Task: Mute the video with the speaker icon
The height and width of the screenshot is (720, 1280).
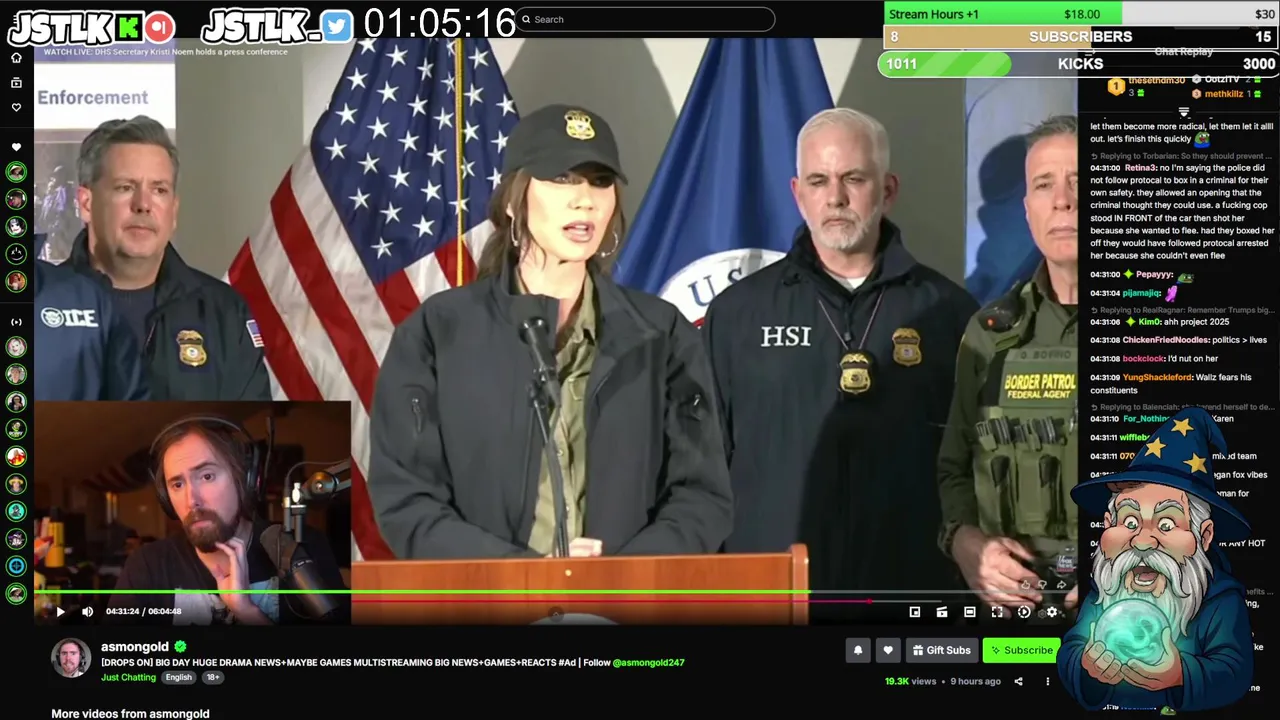Action: [87, 612]
